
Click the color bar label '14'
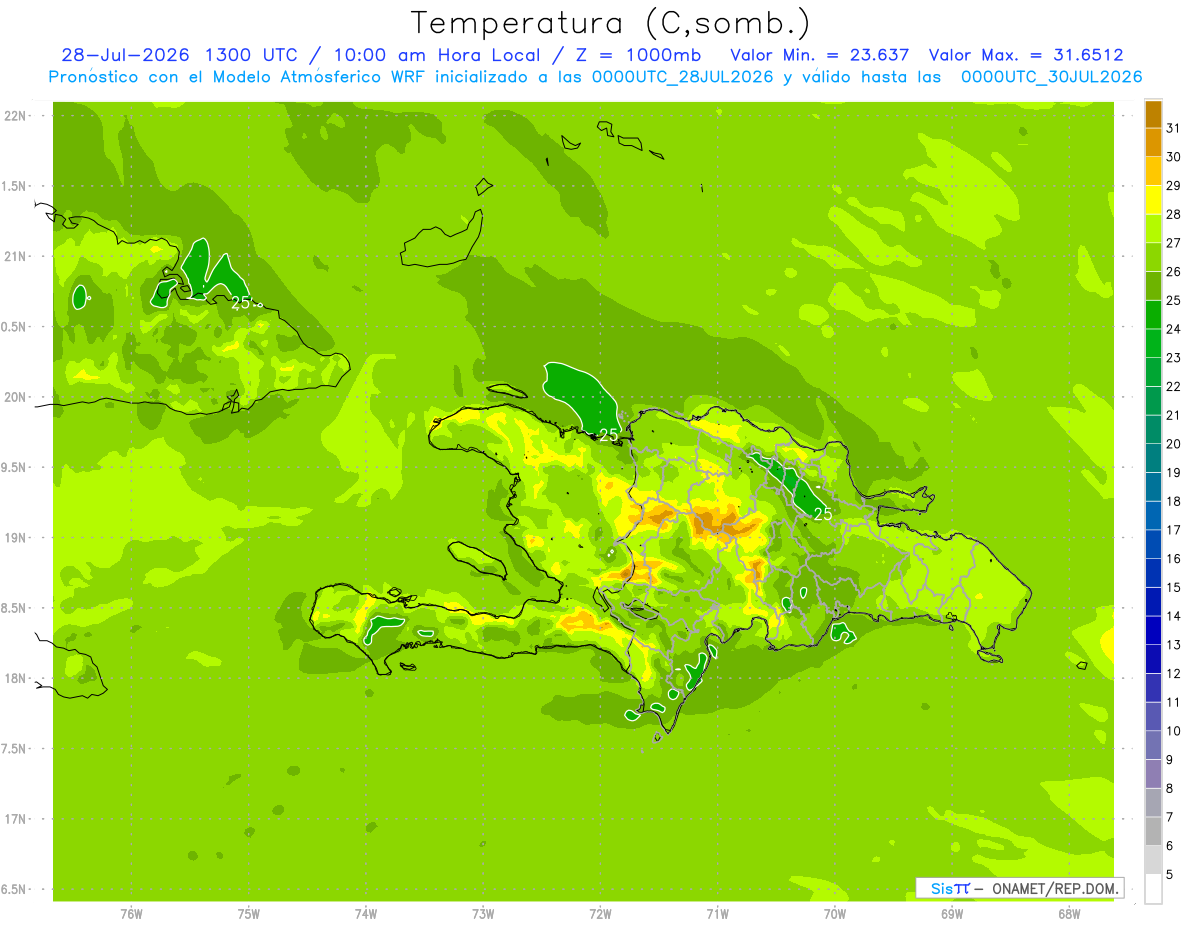1173,615
